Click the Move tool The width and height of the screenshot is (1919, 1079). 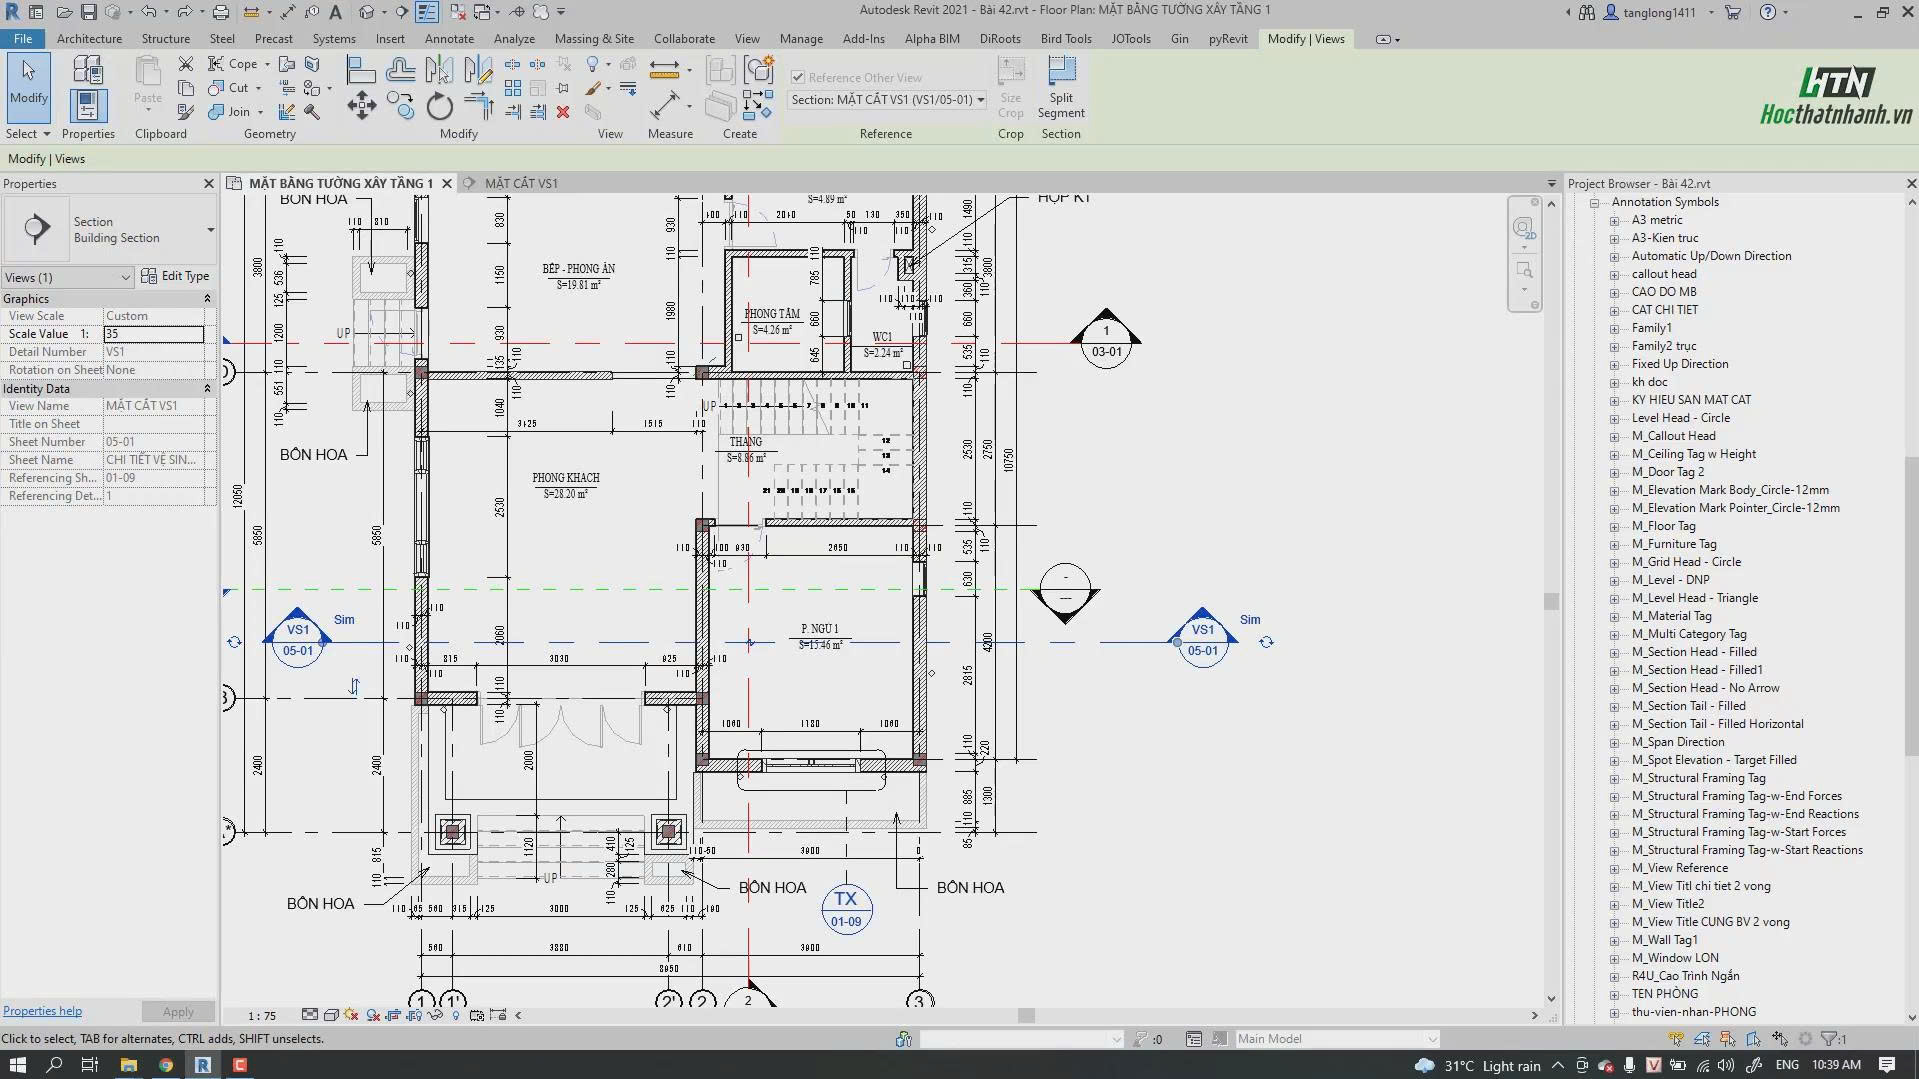[361, 106]
